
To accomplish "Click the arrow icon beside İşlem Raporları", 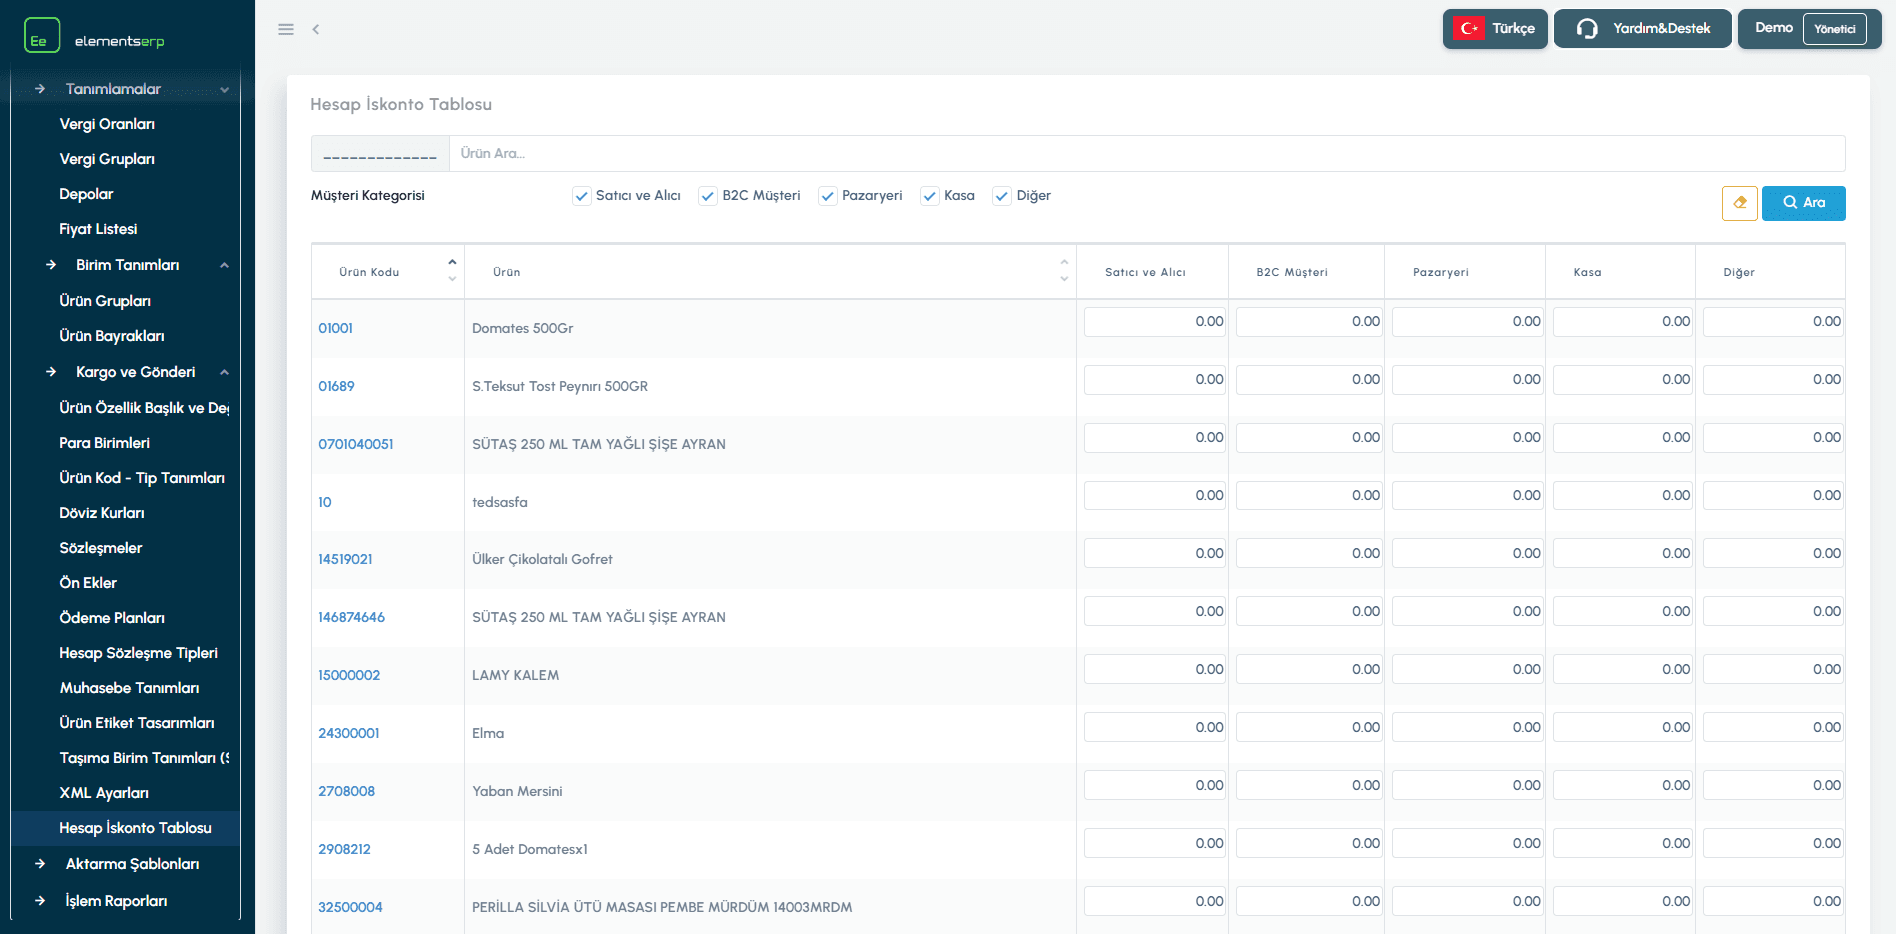I will 40,901.
